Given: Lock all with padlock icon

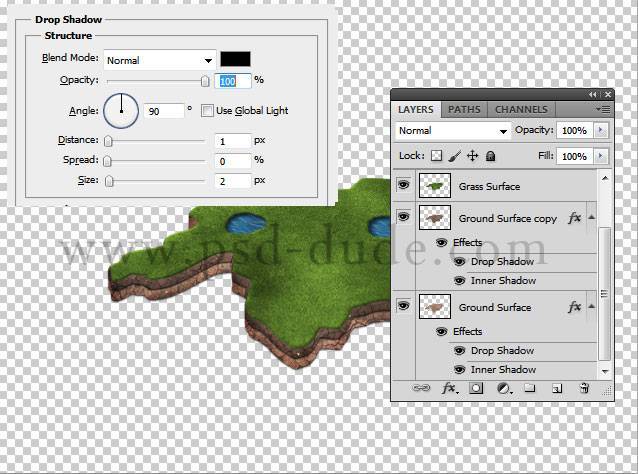Looking at the screenshot, I should coord(490,156).
